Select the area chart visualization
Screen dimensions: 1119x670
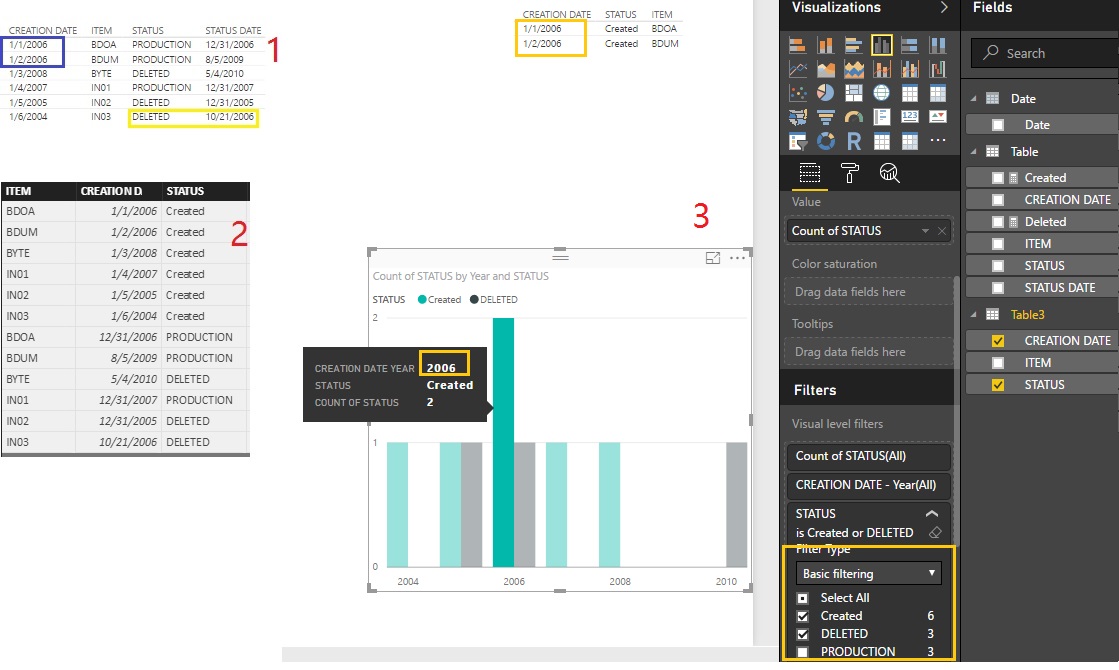tap(826, 69)
